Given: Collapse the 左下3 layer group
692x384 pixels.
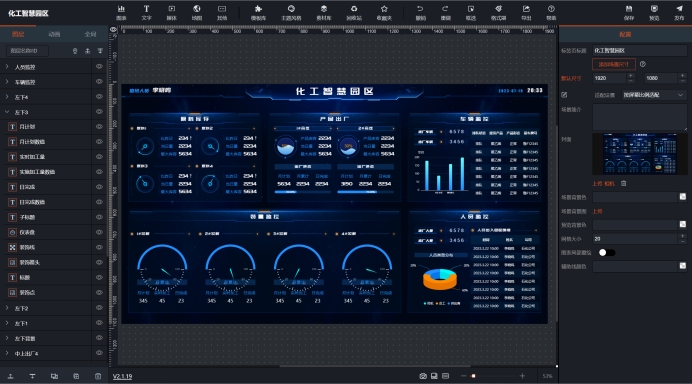Looking at the screenshot, I should pyautogui.click(x=7, y=112).
